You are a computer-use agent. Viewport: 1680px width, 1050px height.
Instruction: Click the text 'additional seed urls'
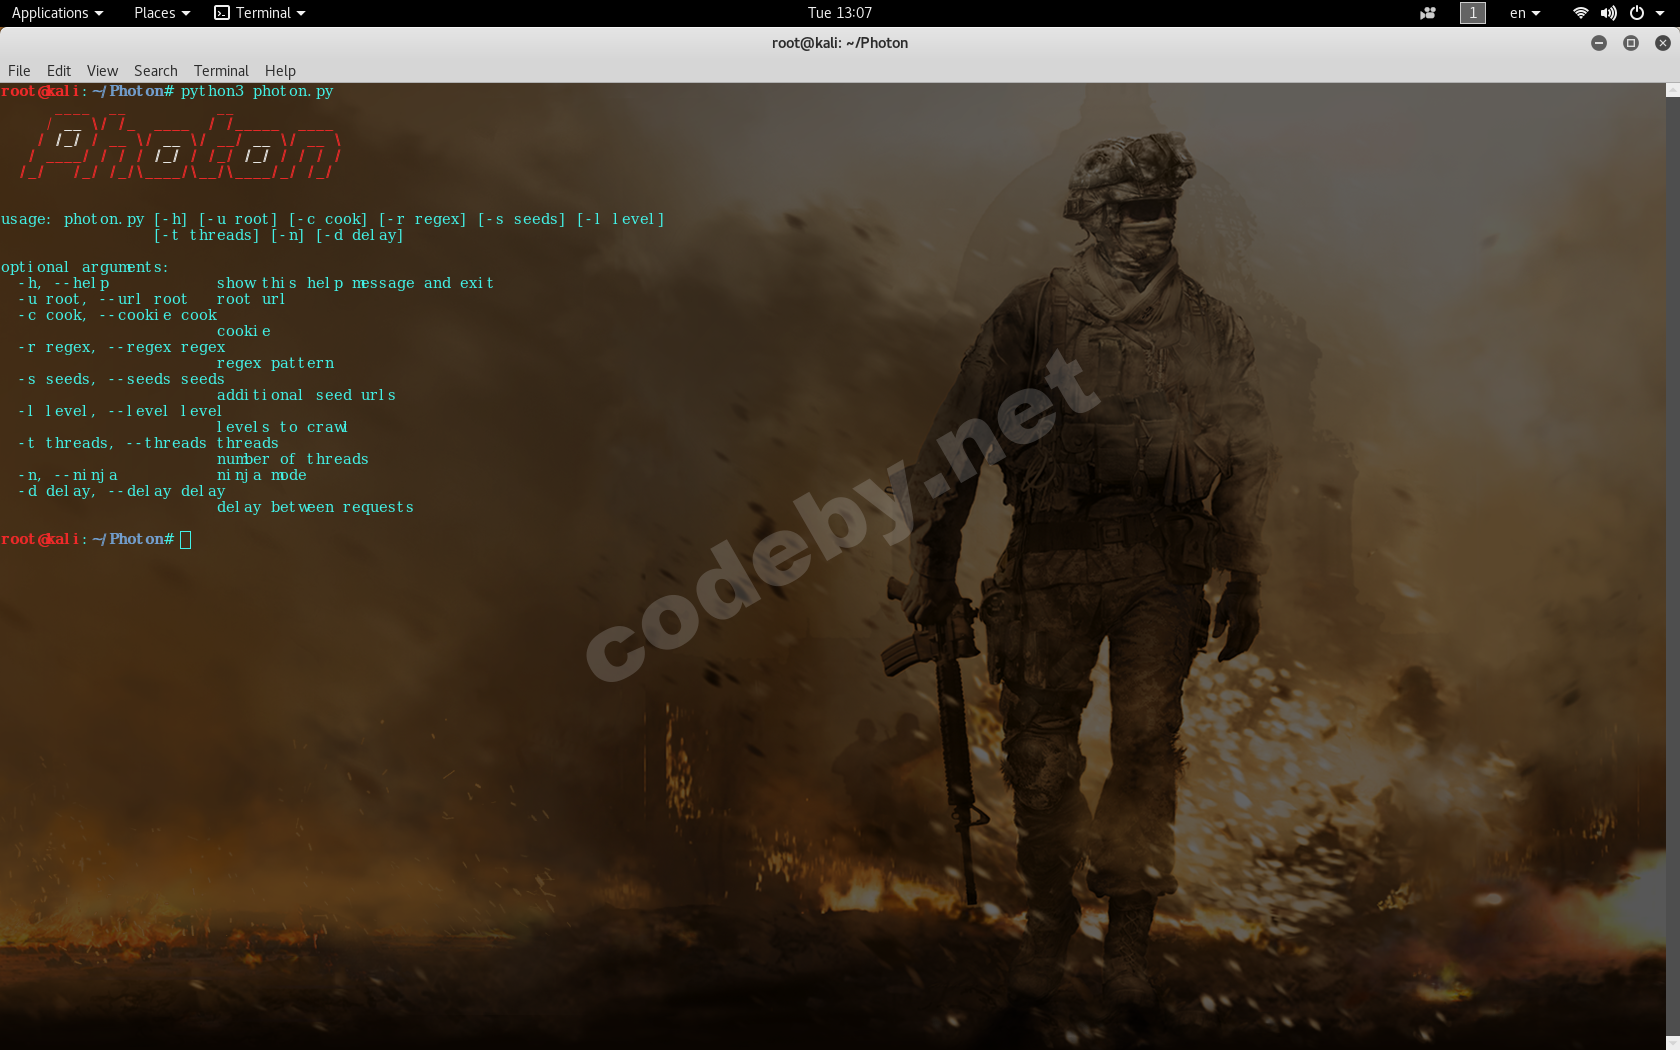pos(306,395)
